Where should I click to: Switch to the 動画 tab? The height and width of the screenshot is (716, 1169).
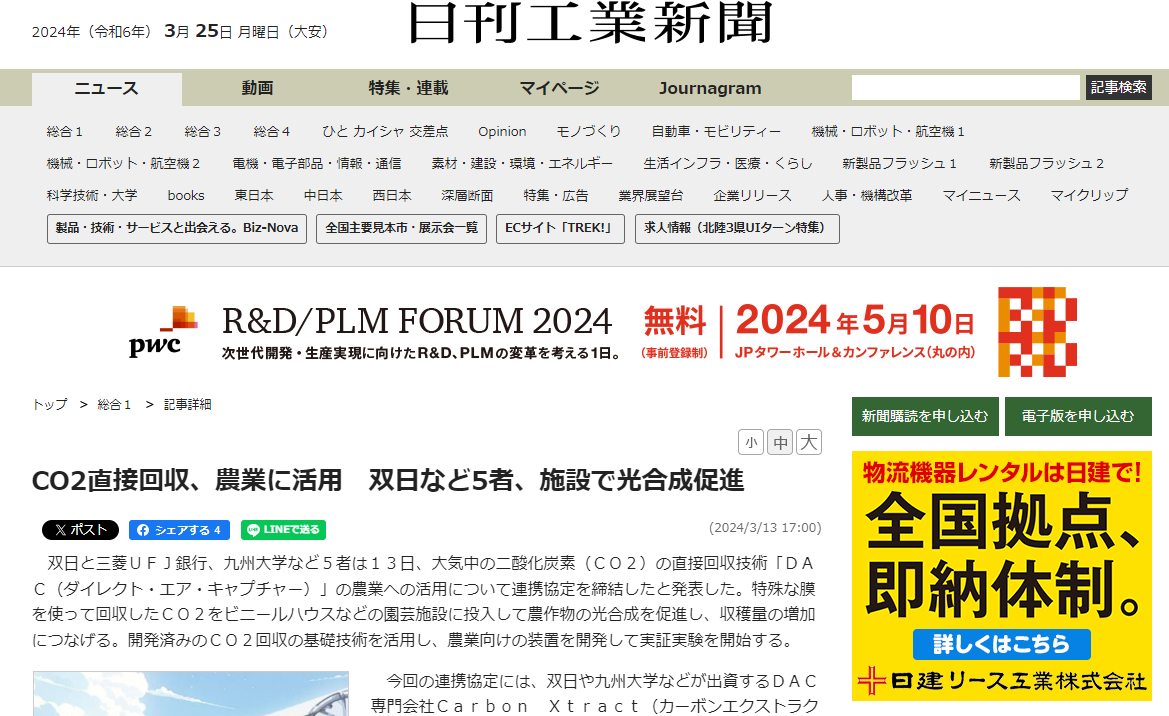[257, 88]
